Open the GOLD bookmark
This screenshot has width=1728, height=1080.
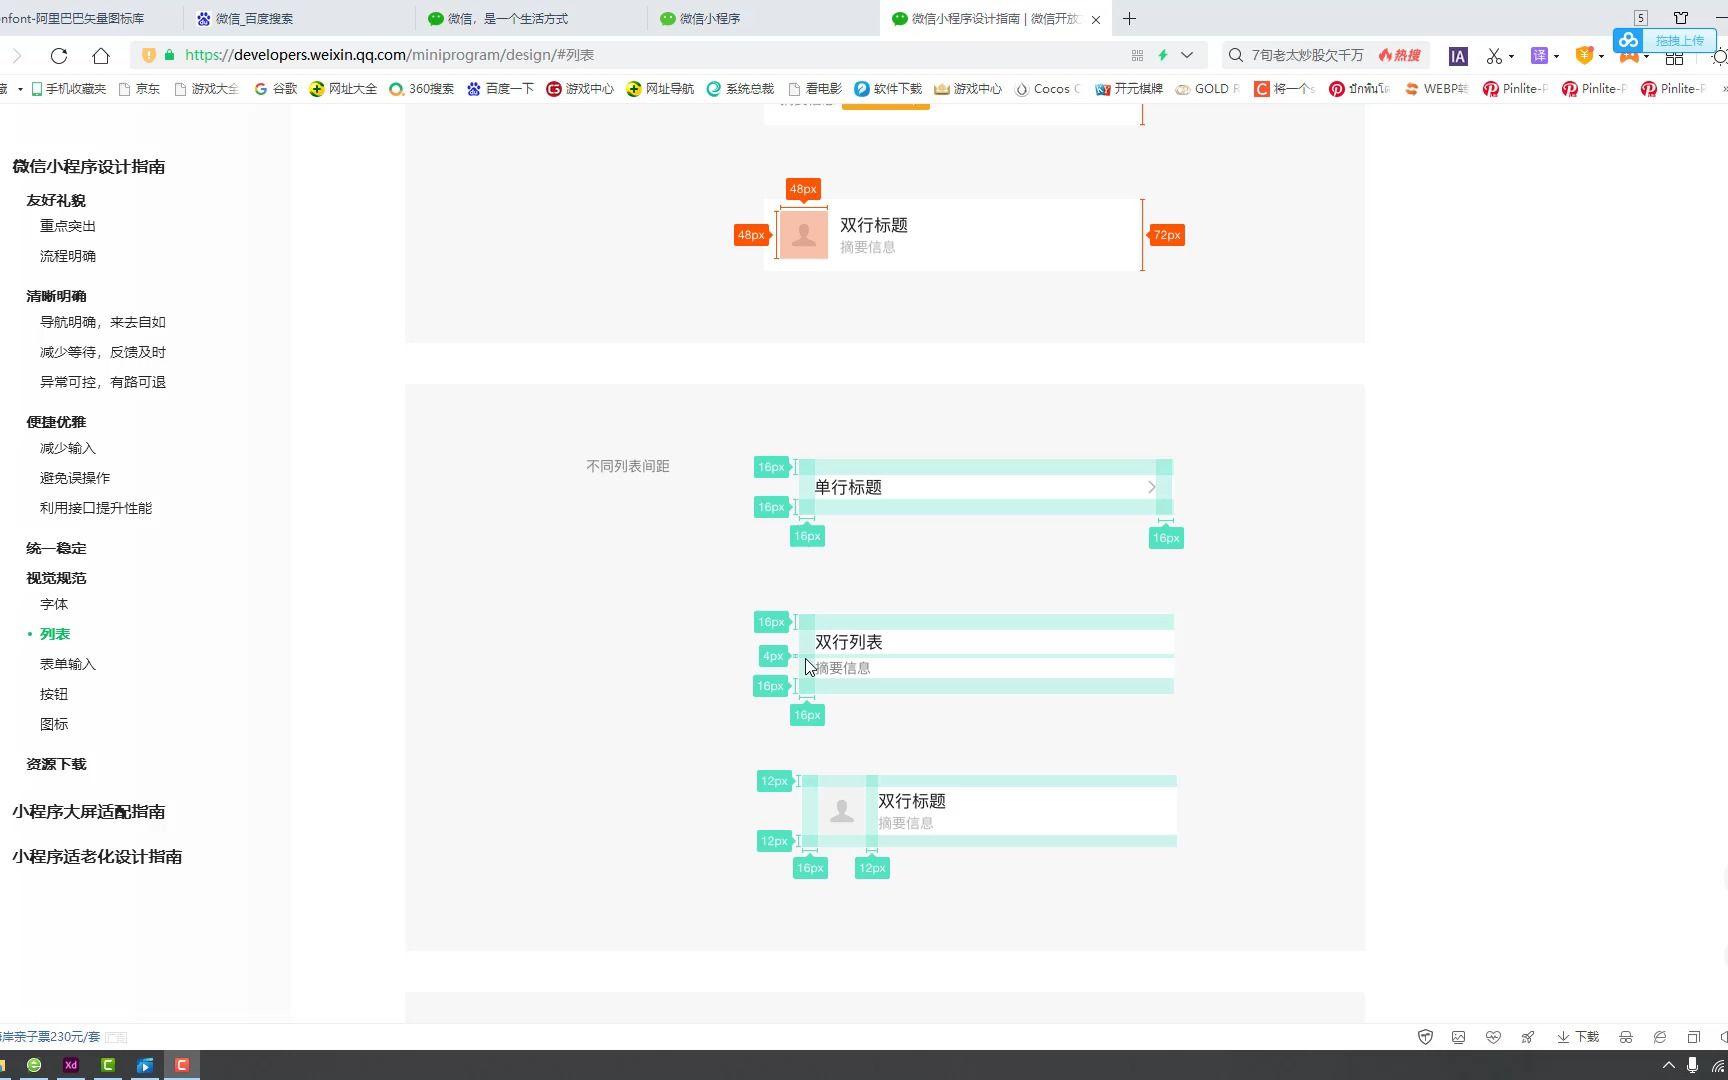[1207, 89]
